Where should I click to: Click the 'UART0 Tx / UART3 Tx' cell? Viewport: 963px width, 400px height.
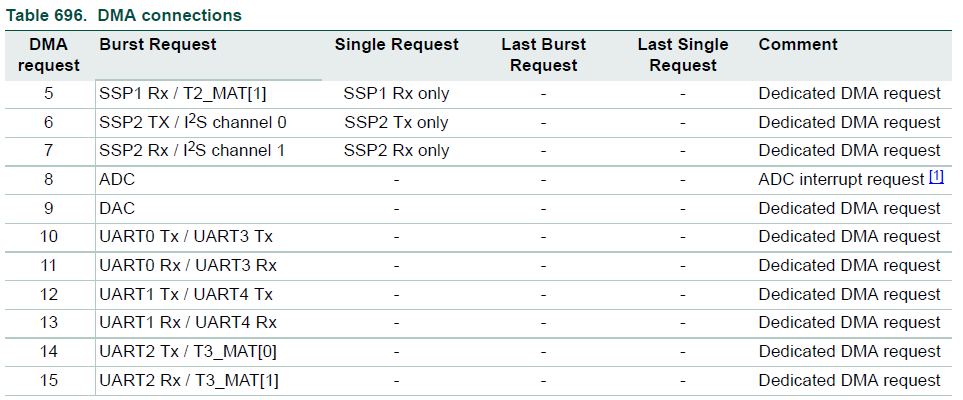[x=186, y=237]
